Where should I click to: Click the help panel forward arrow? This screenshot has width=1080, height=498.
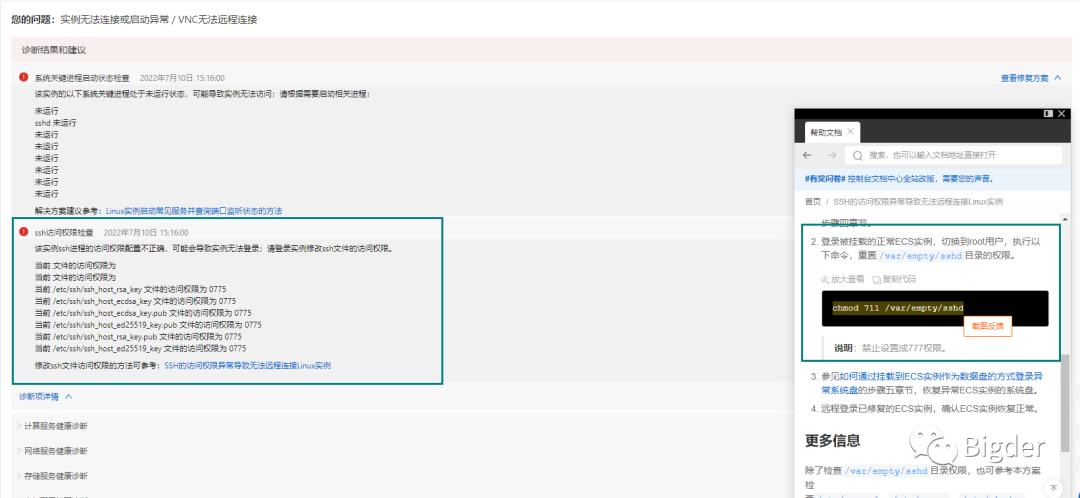[x=831, y=155]
